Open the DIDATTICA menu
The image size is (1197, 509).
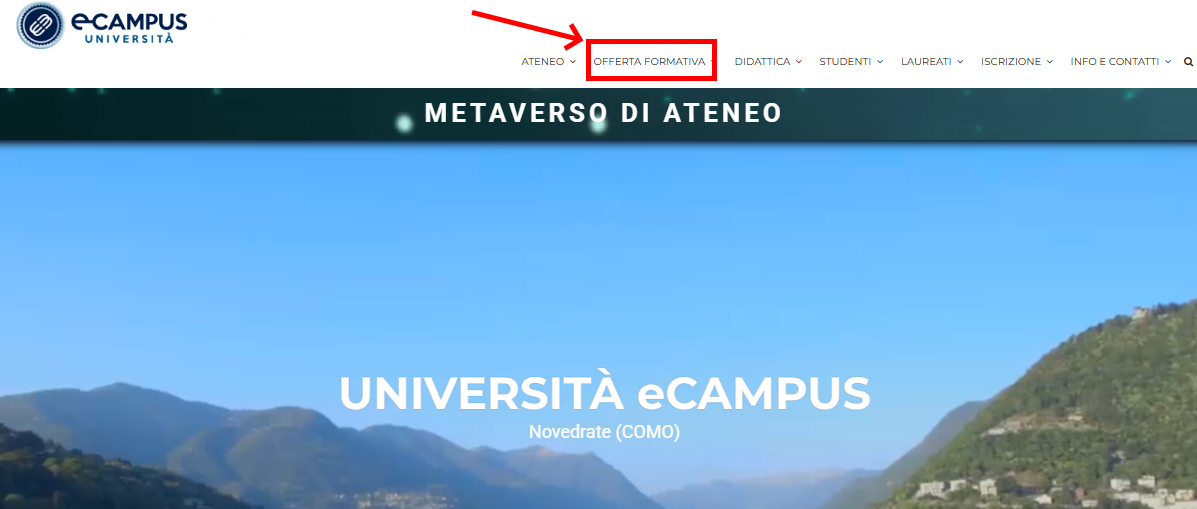pos(762,62)
